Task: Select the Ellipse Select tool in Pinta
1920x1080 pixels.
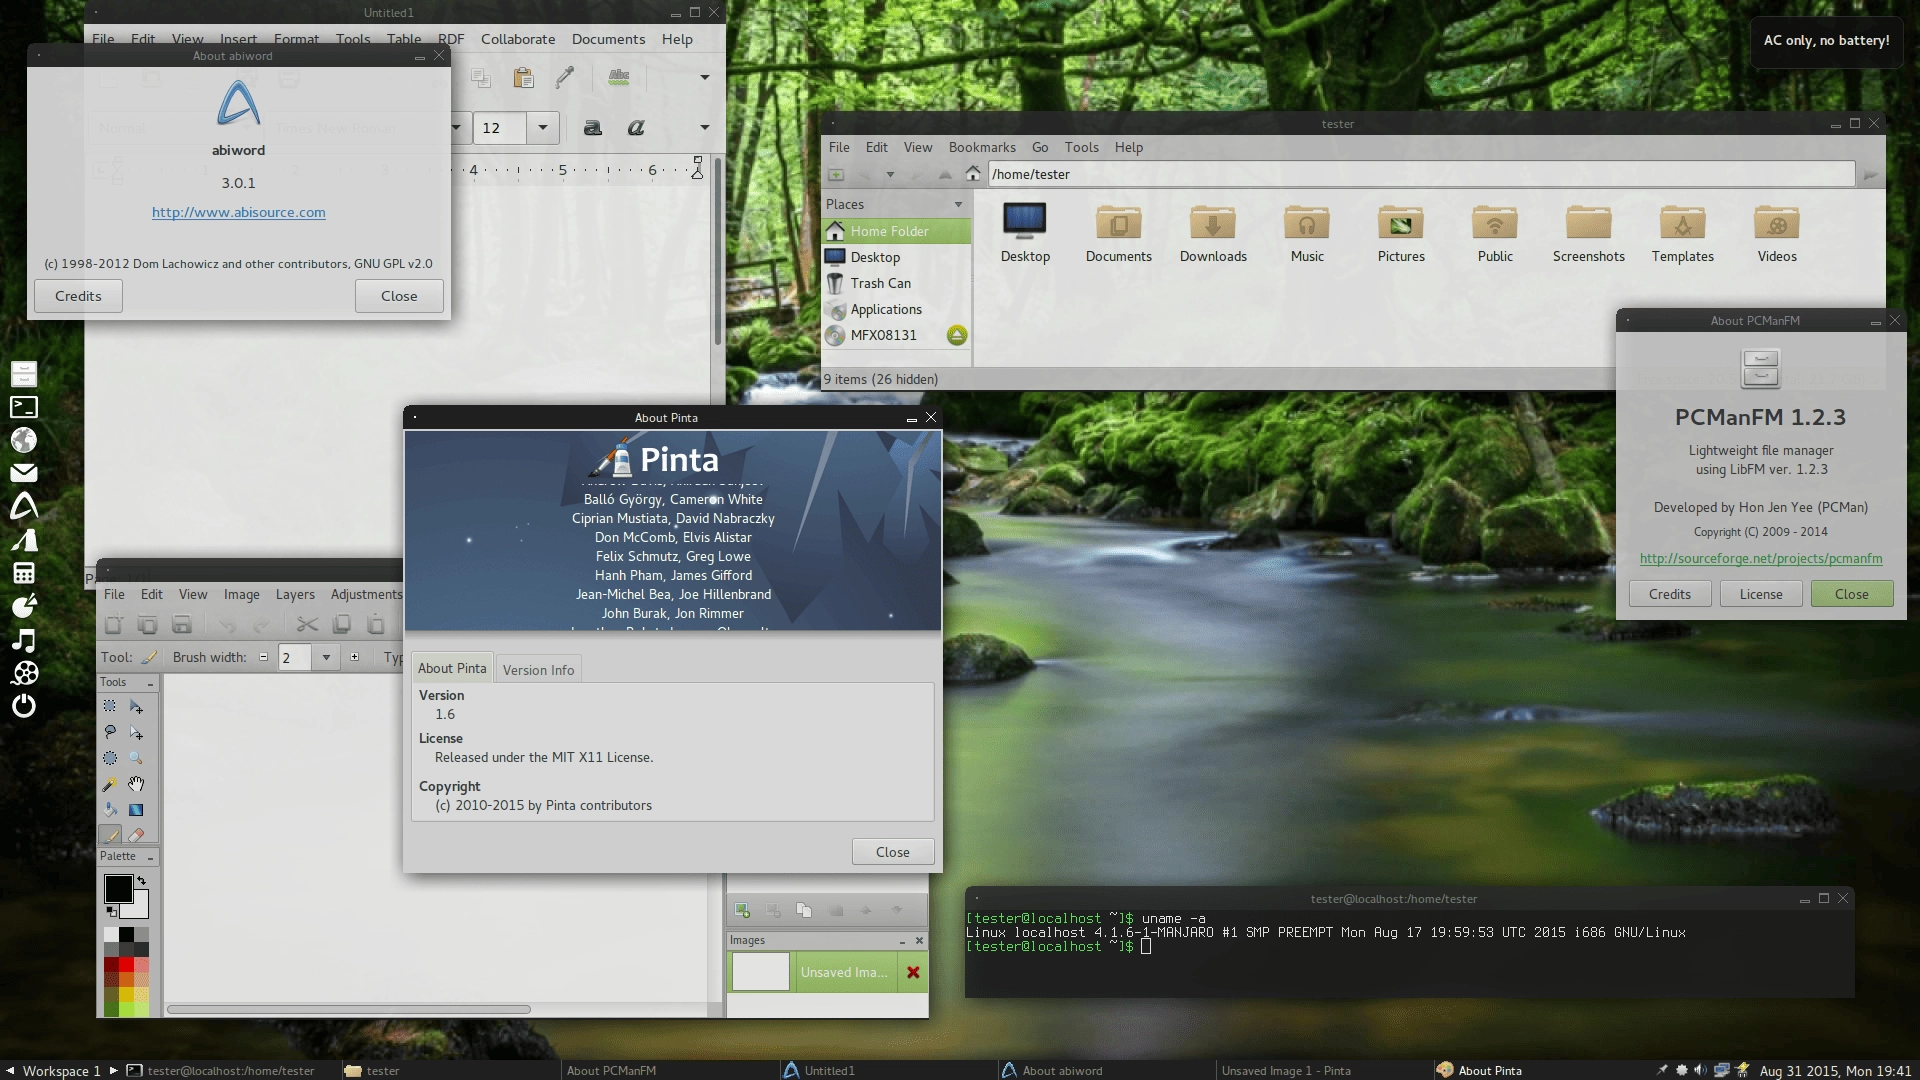Action: coord(110,758)
